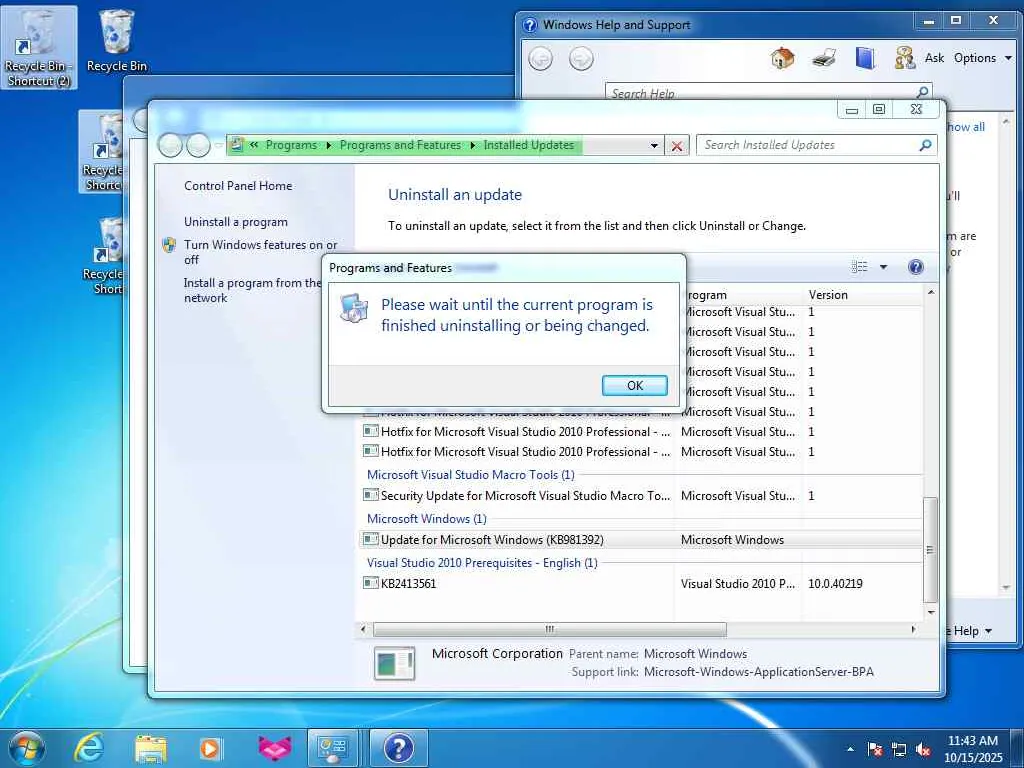Collapse Microsoft Windows (1) group
The height and width of the screenshot is (768, 1024).
point(426,519)
